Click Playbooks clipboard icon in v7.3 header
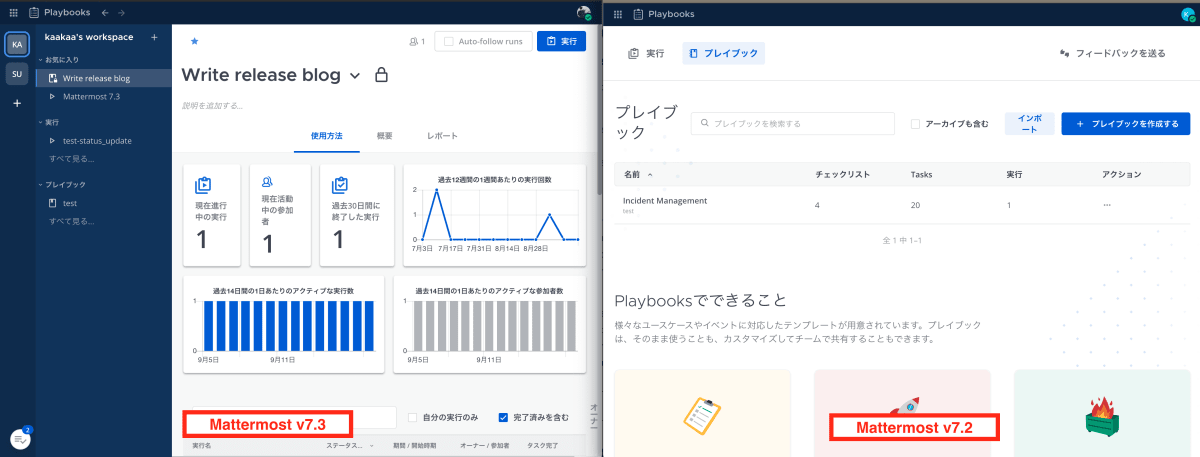Viewport: 1200px width, 457px height. tap(34, 12)
